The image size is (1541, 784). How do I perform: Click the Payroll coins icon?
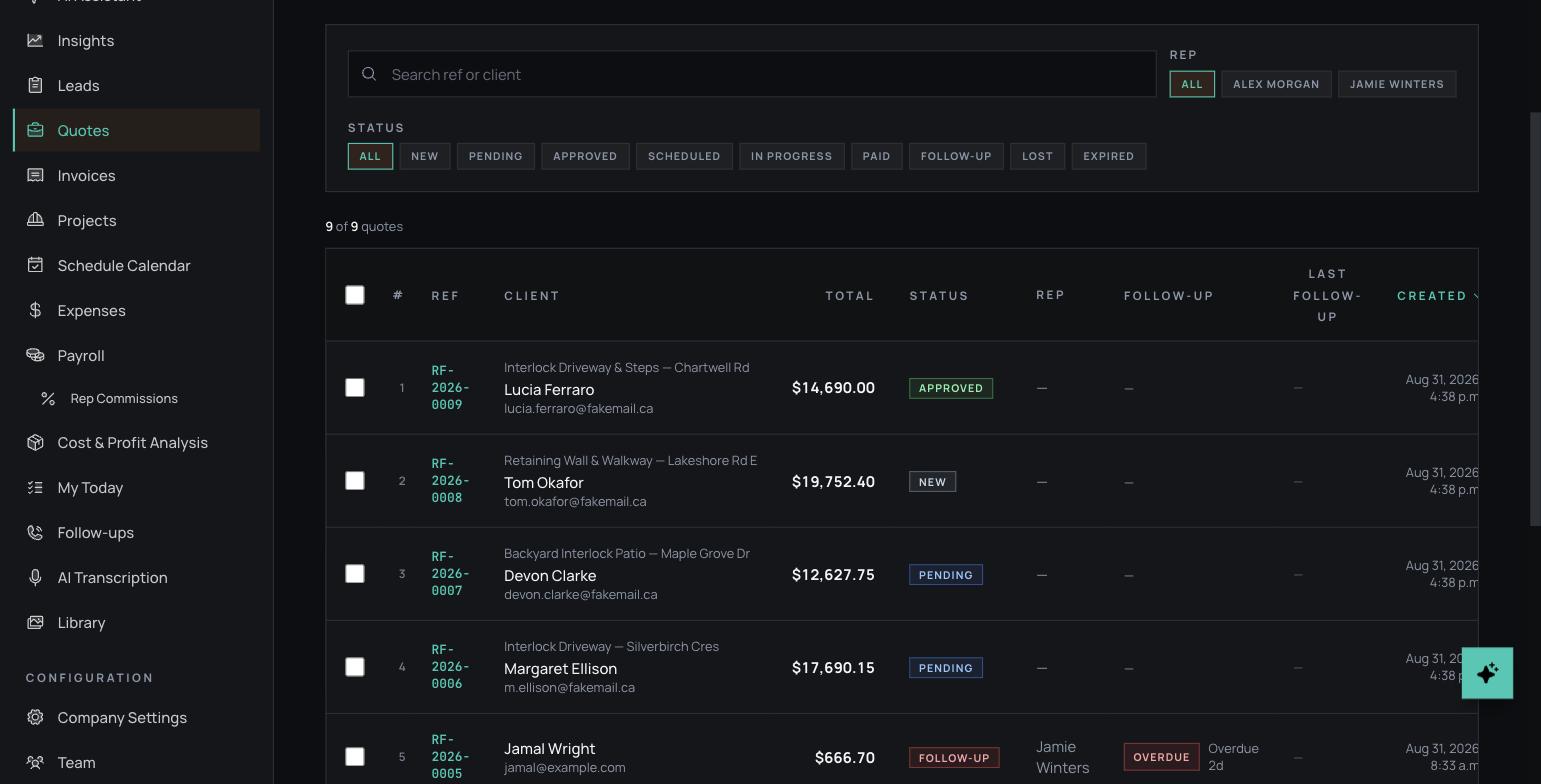click(x=35, y=356)
